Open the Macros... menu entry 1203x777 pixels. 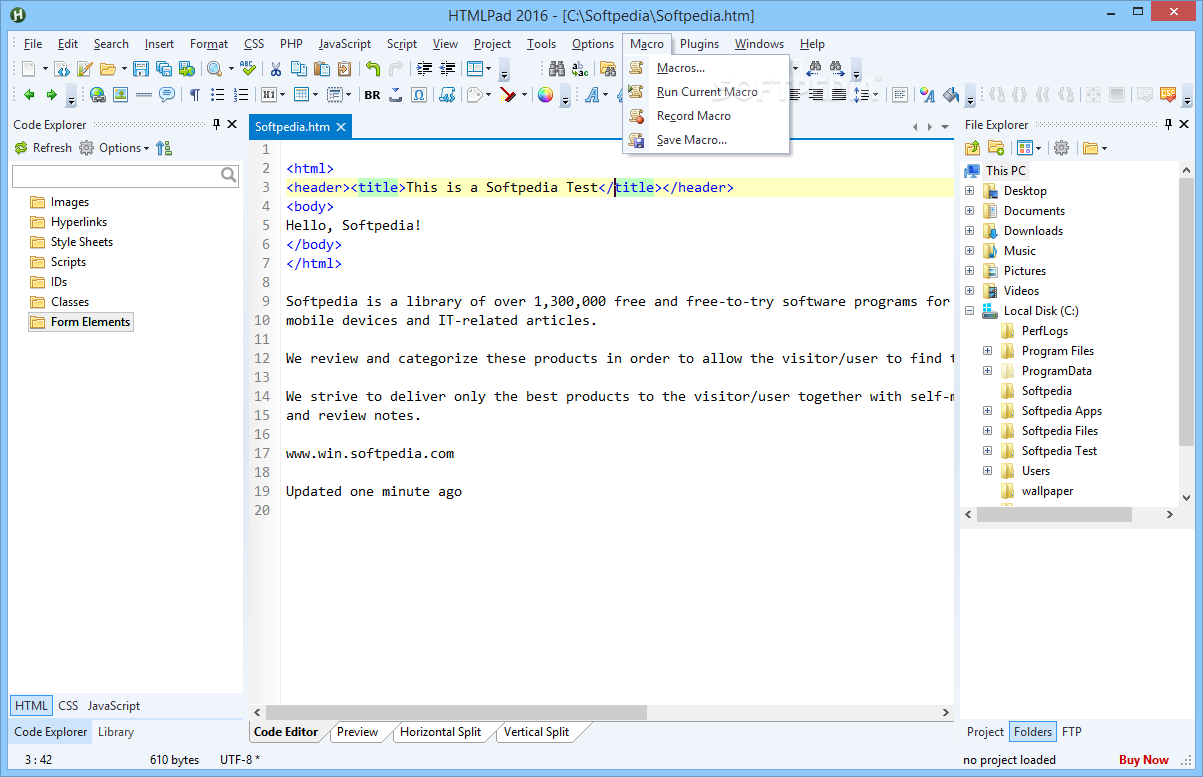[x=706, y=68]
